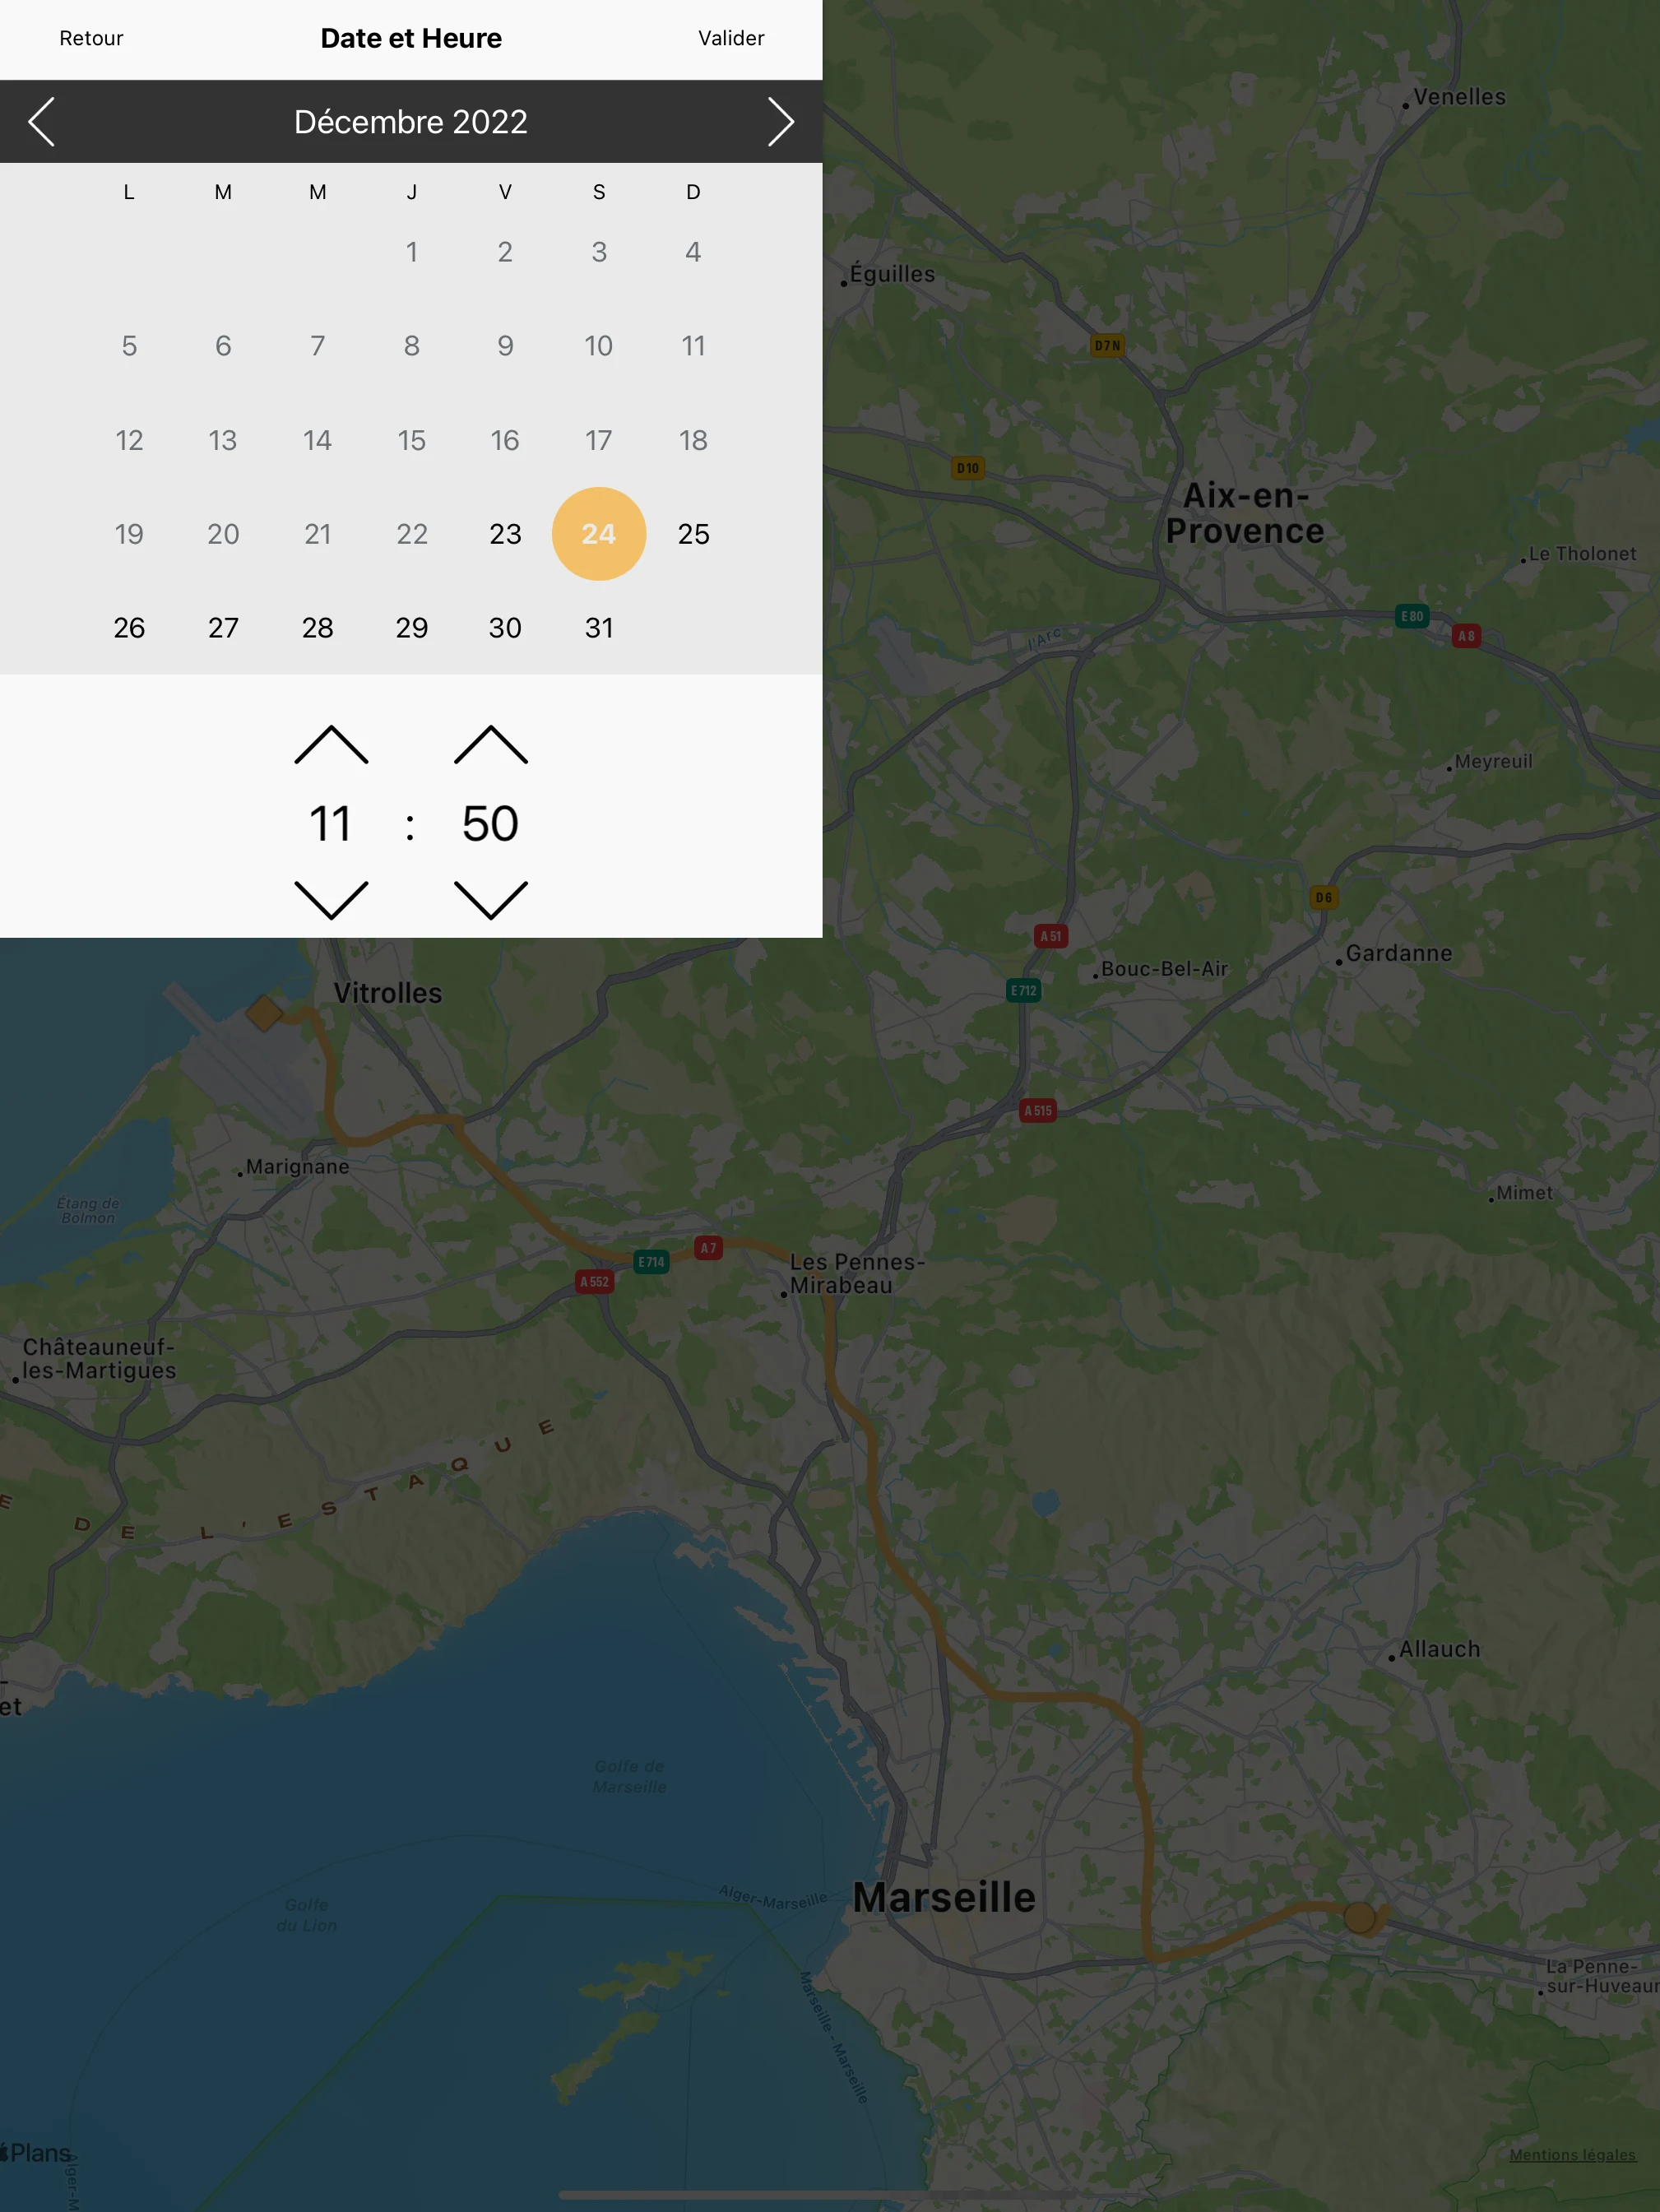Screen dimensions: 1660x2212
Task: Select the highlighted day 24
Action: (599, 534)
